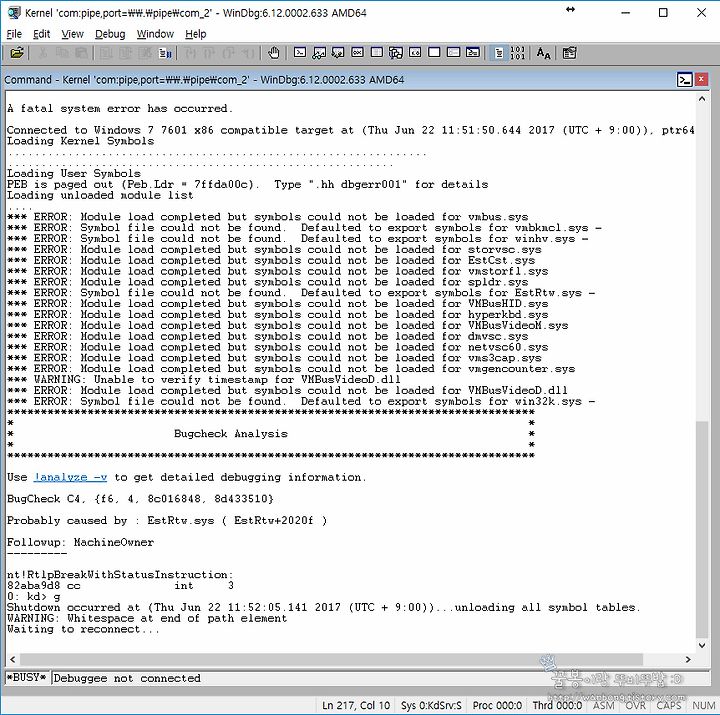Open the Options toolbar icon
This screenshot has height=715, width=720.
570,53
